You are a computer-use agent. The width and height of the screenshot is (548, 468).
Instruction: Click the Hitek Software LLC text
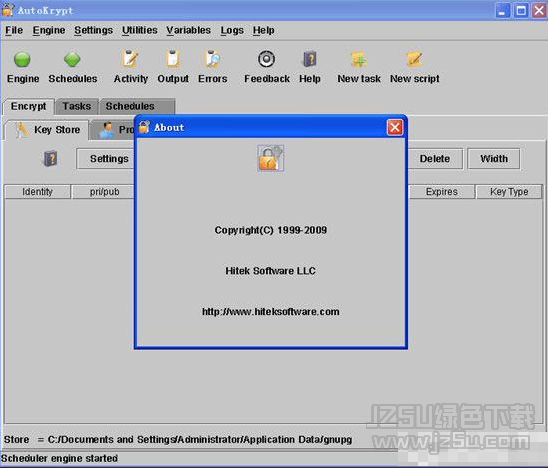click(x=270, y=271)
